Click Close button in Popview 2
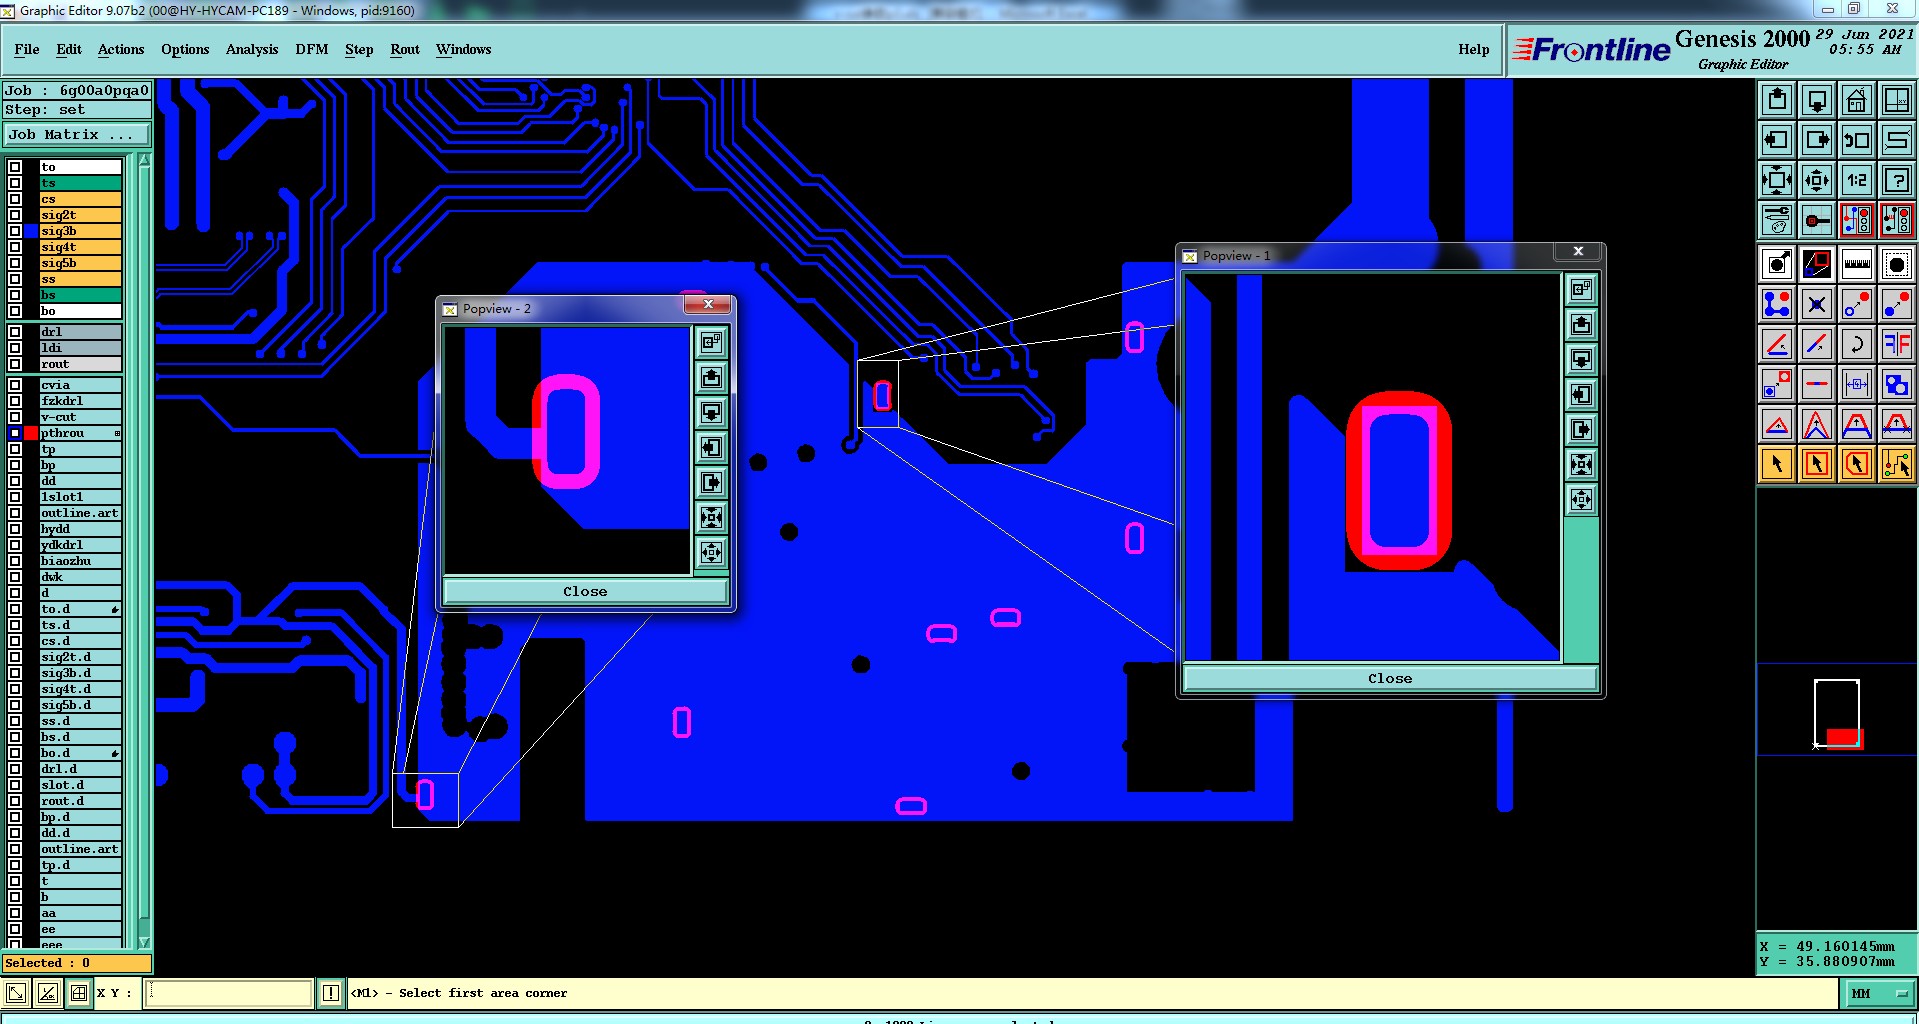Viewport: 1919px width, 1024px height. click(x=585, y=591)
